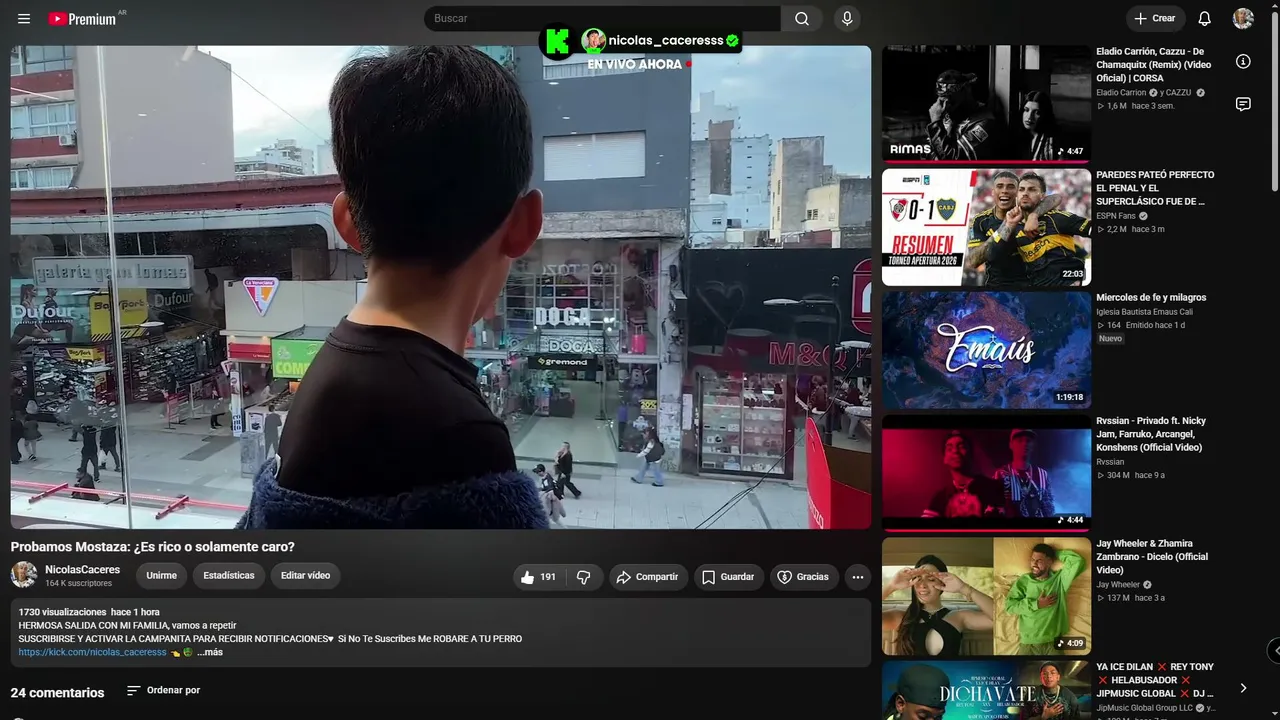This screenshot has width=1280, height=720.
Task: Click the right chevron arrow beside Dichavate video
Action: [1243, 688]
